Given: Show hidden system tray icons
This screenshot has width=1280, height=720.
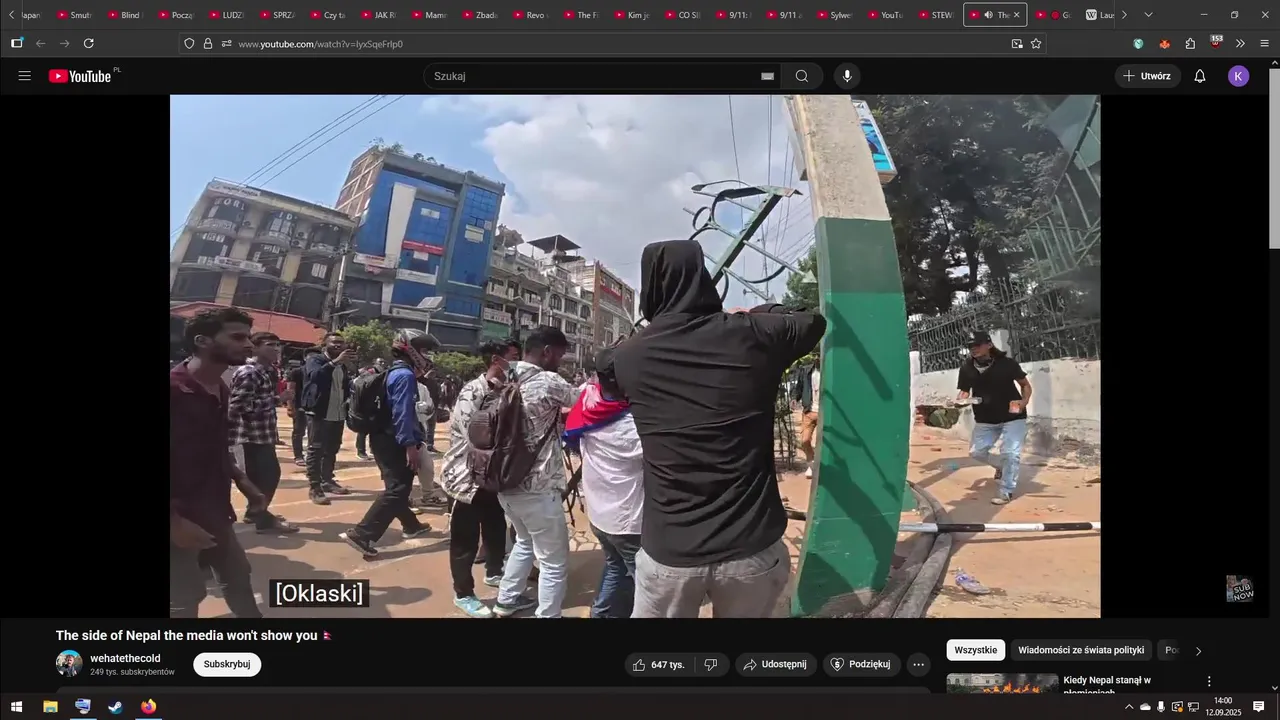Looking at the screenshot, I should click(x=1129, y=707).
